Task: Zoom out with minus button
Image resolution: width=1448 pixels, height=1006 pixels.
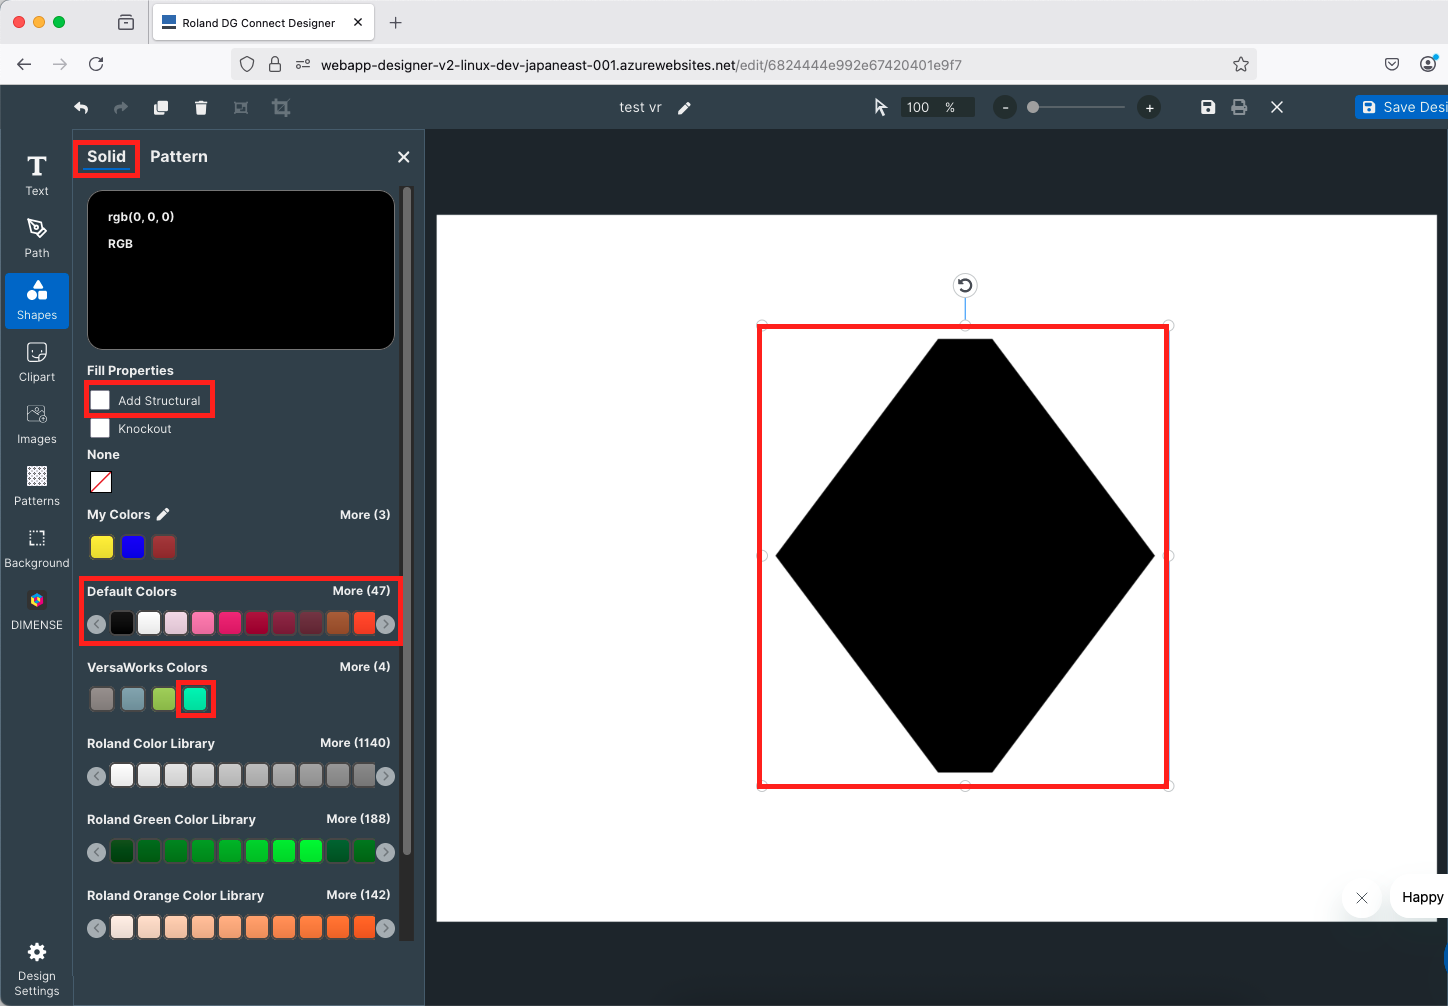Action: [x=1005, y=107]
